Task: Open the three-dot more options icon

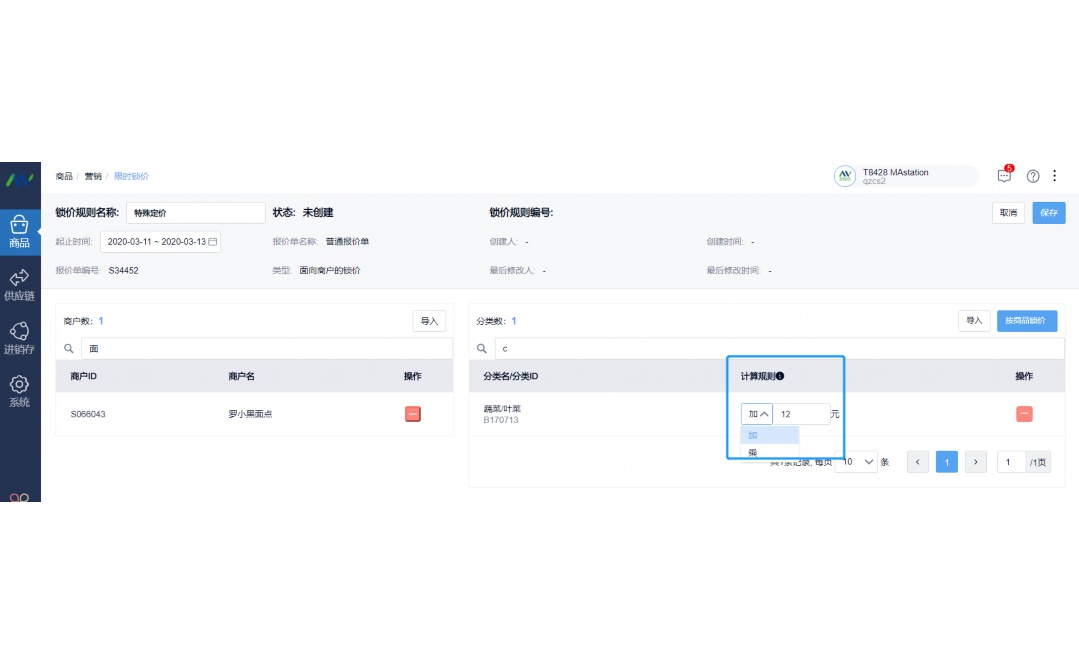Action: pos(1055,176)
